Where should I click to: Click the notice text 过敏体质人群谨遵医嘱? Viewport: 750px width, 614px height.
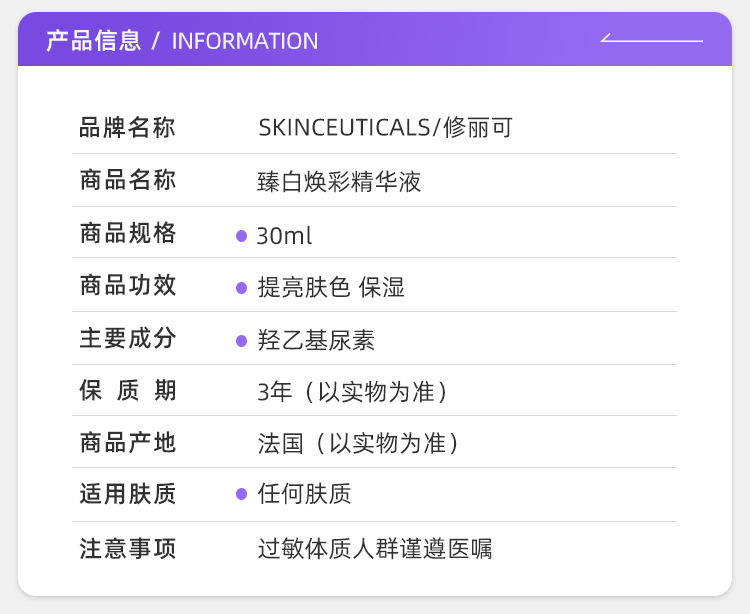[x=375, y=549]
